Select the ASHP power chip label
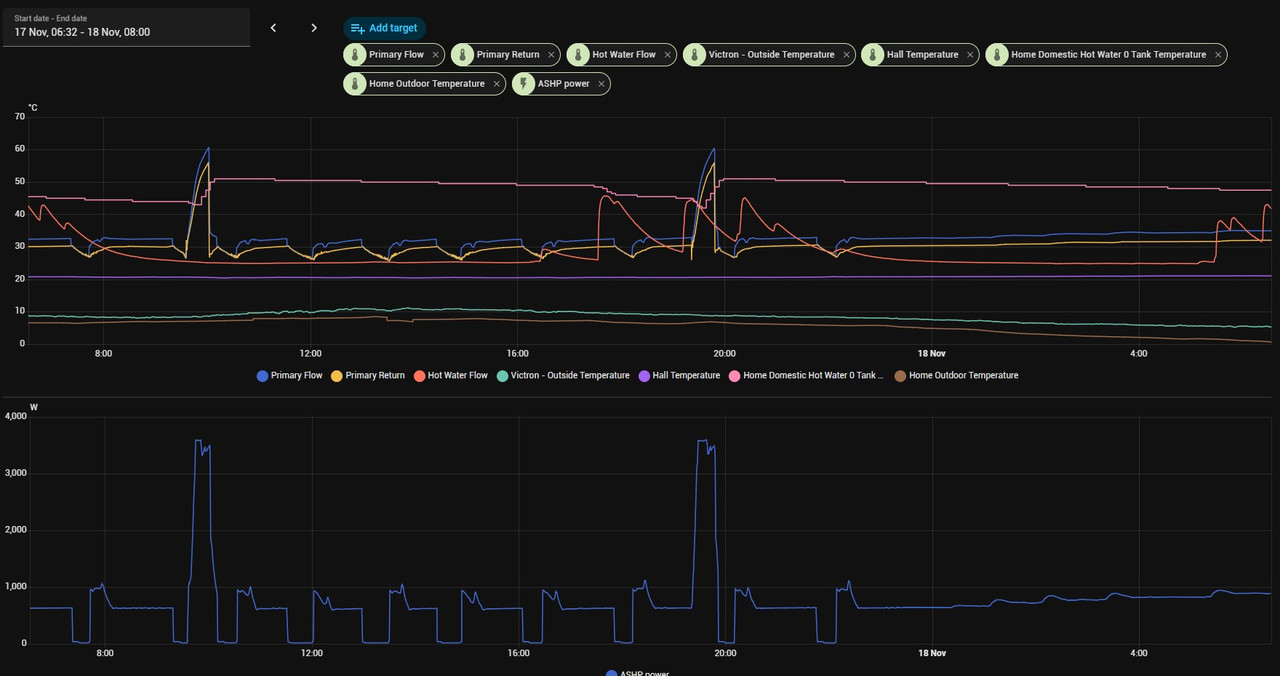This screenshot has width=1280, height=676. tap(563, 84)
